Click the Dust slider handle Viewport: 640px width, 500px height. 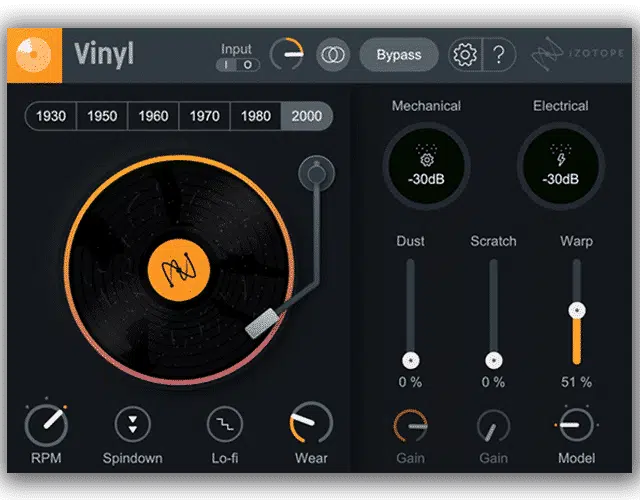tap(411, 360)
